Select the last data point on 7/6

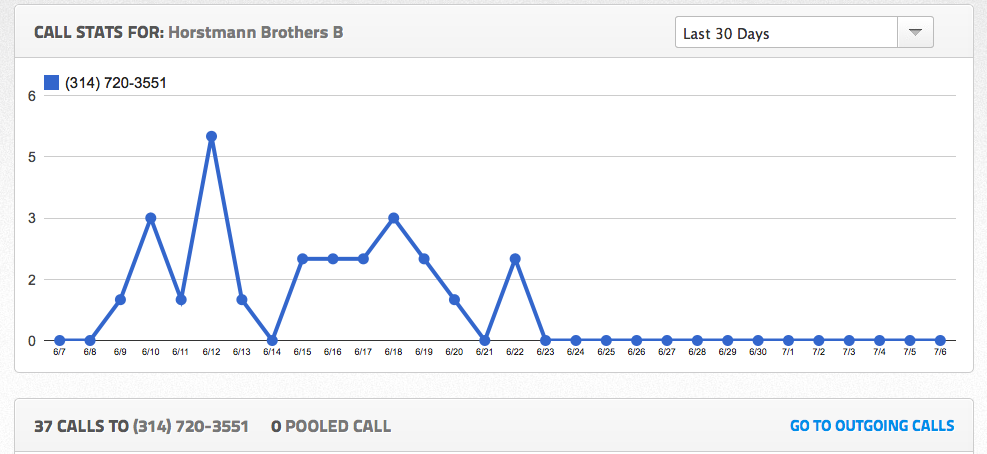coord(940,340)
